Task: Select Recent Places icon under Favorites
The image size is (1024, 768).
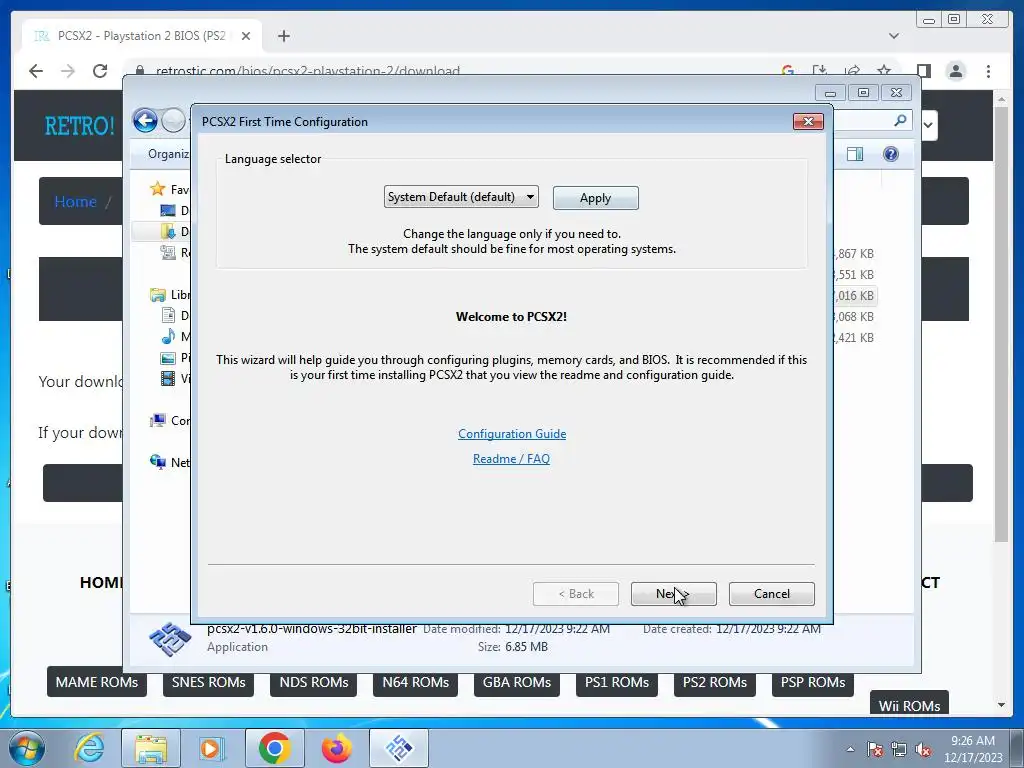Action: pyautogui.click(x=168, y=252)
